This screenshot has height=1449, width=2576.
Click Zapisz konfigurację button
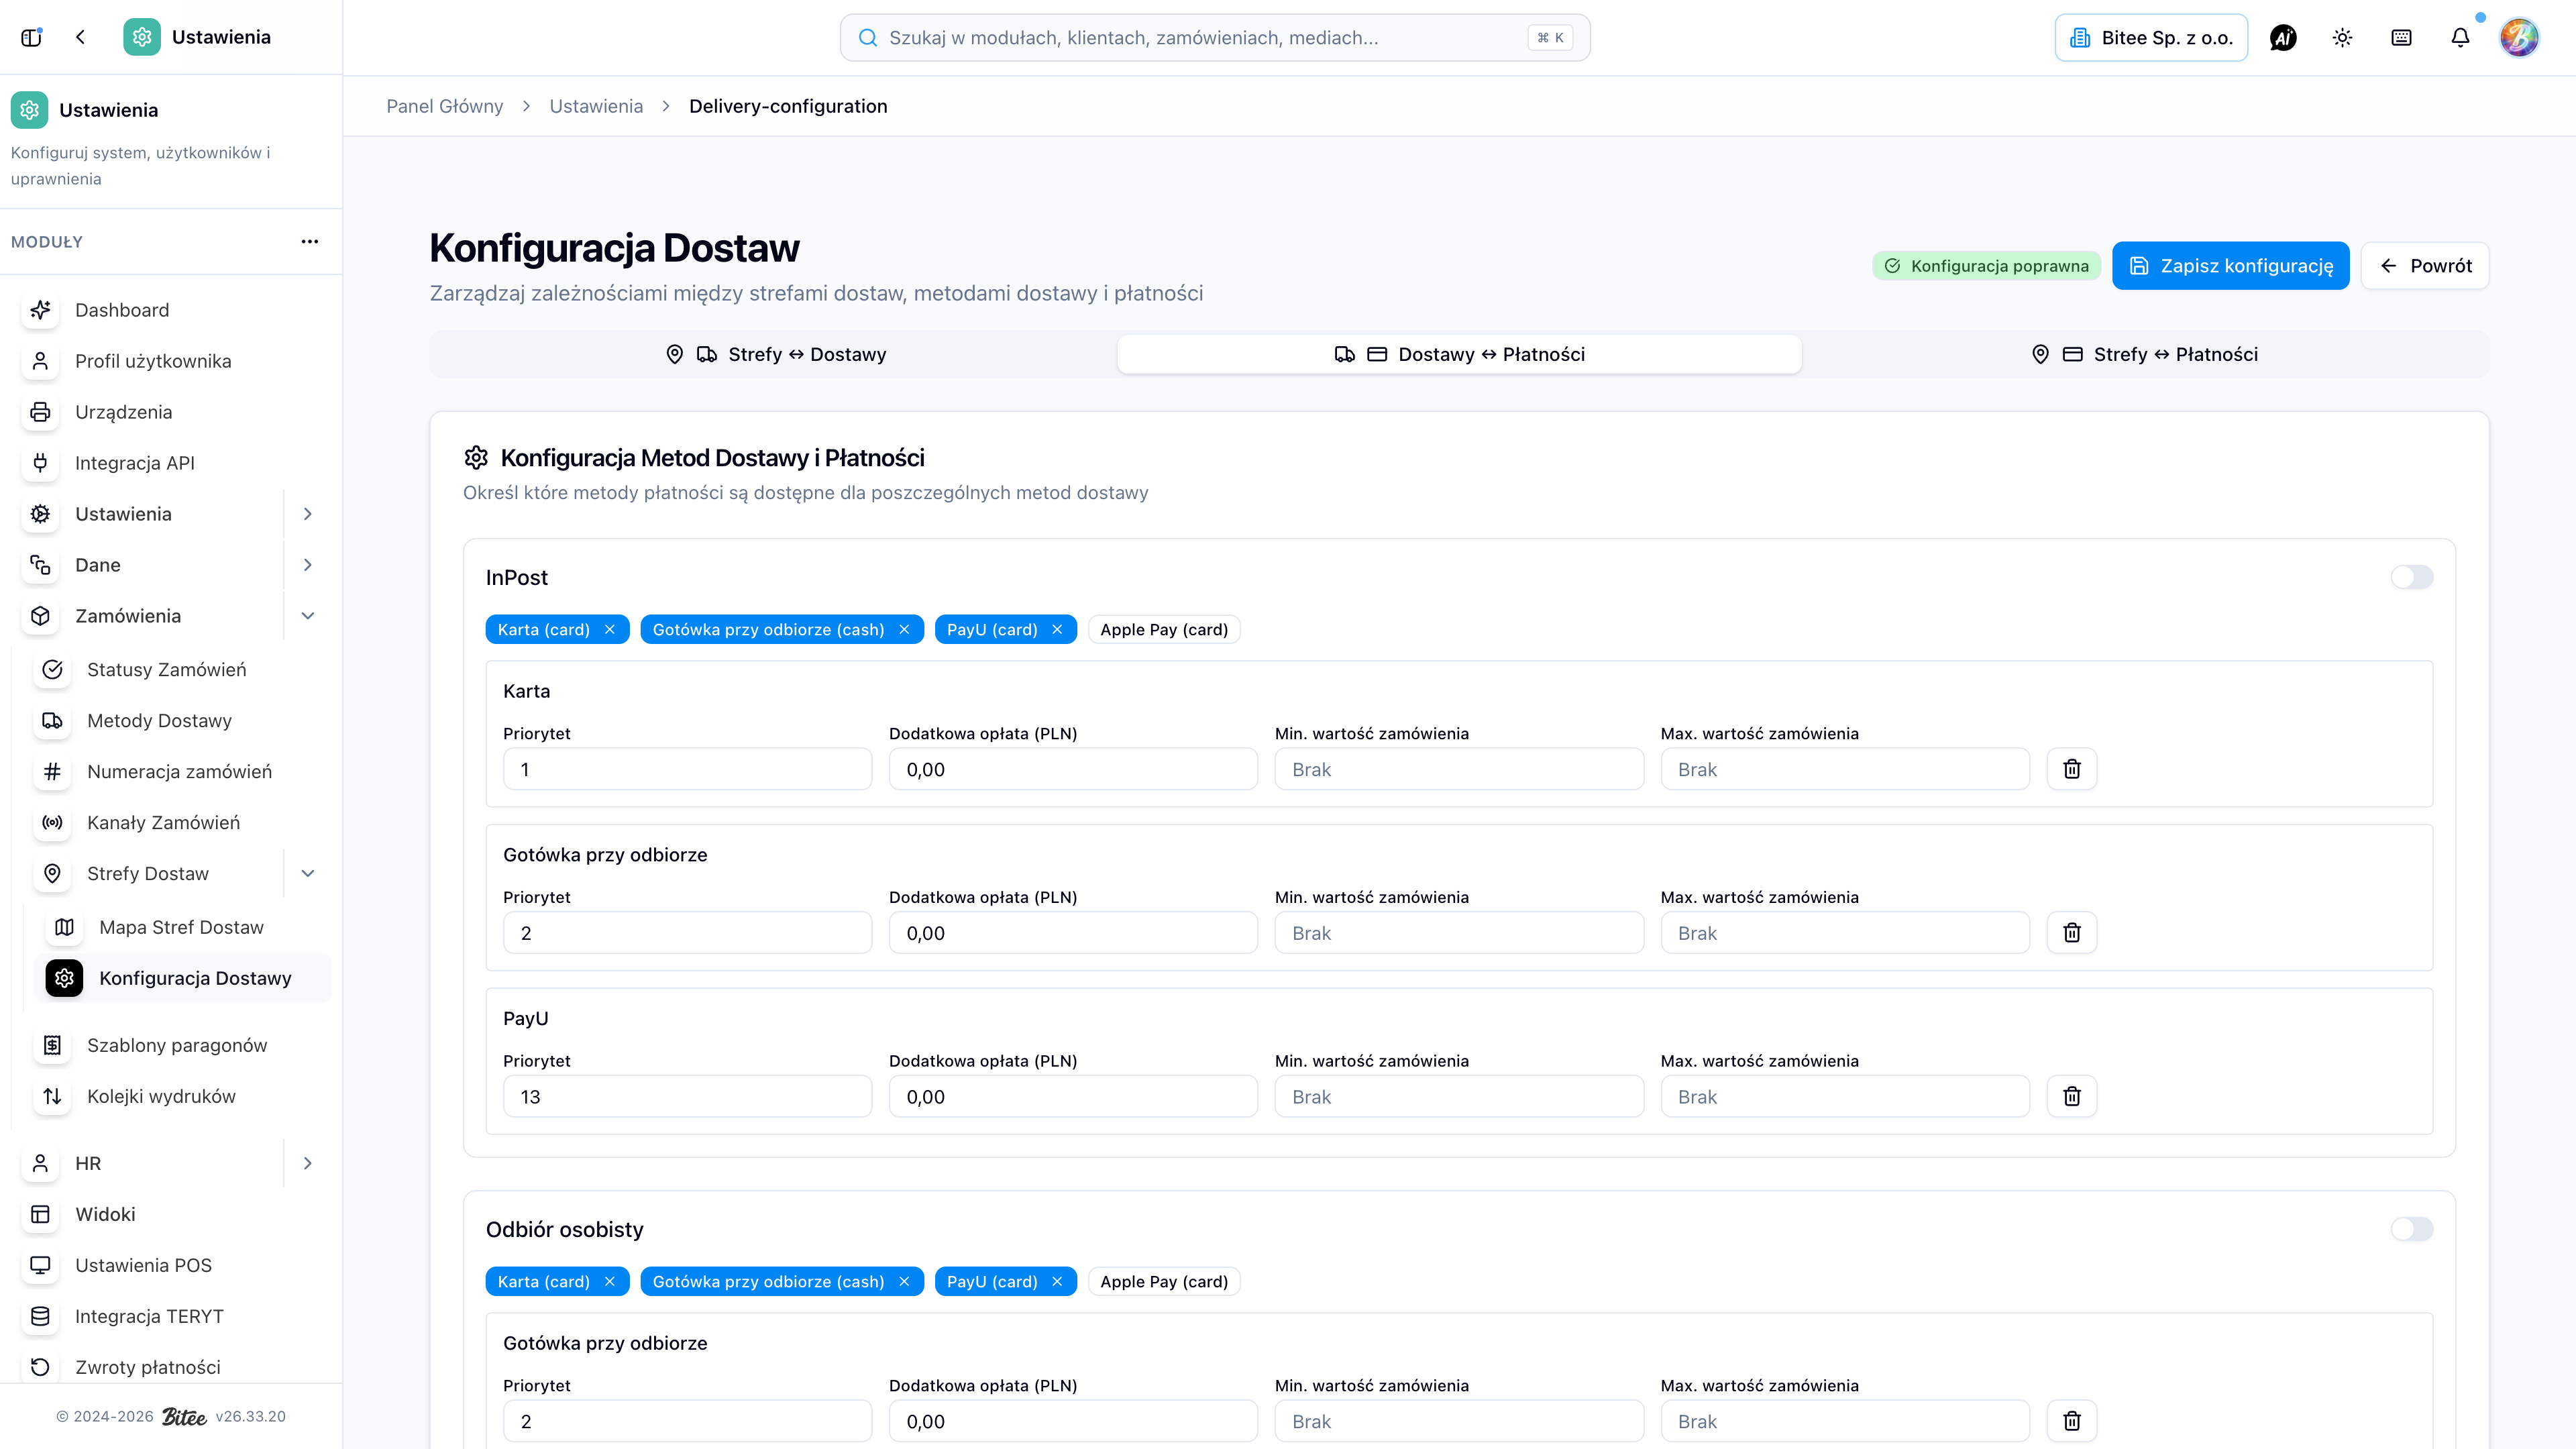[2230, 265]
